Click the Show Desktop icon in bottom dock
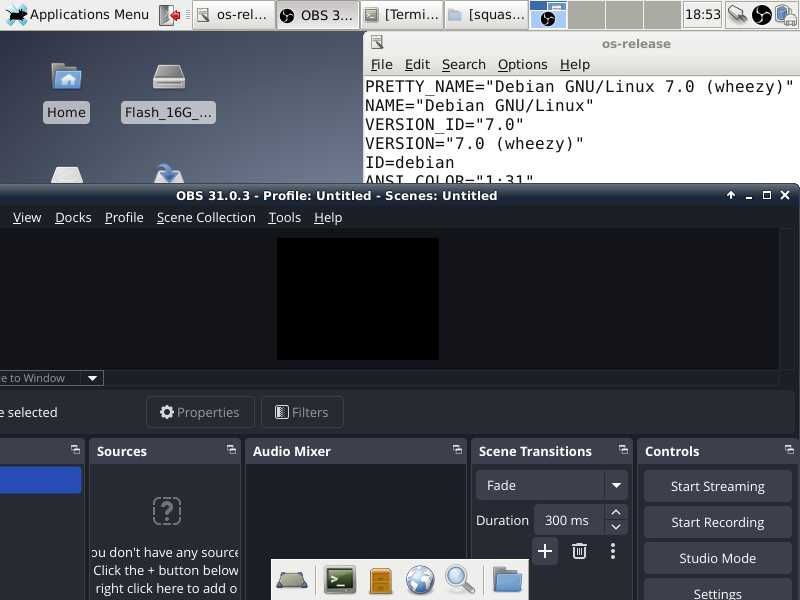This screenshot has height=600, width=800. tap(292, 580)
